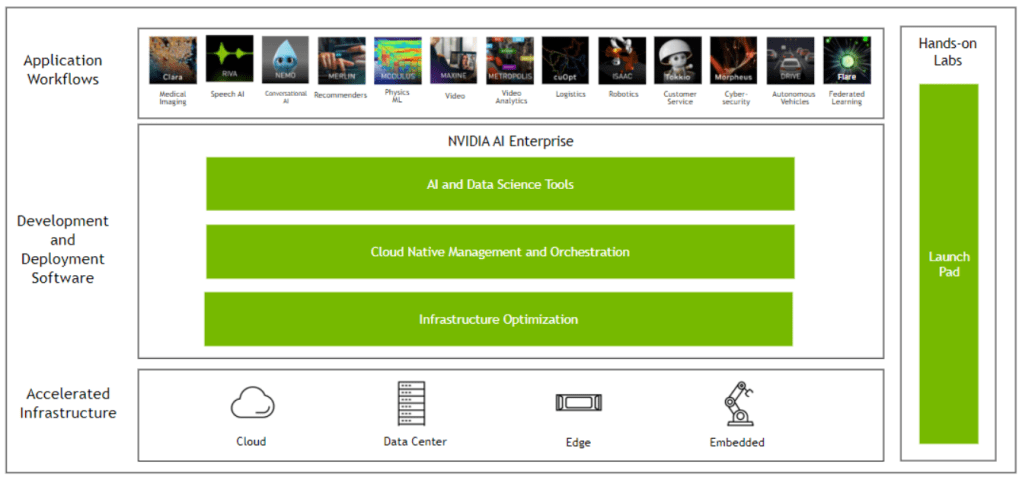Open the Clara Medical Imaging tile
Image resolution: width=1022 pixels, height=480 pixels.
pyautogui.click(x=172, y=60)
